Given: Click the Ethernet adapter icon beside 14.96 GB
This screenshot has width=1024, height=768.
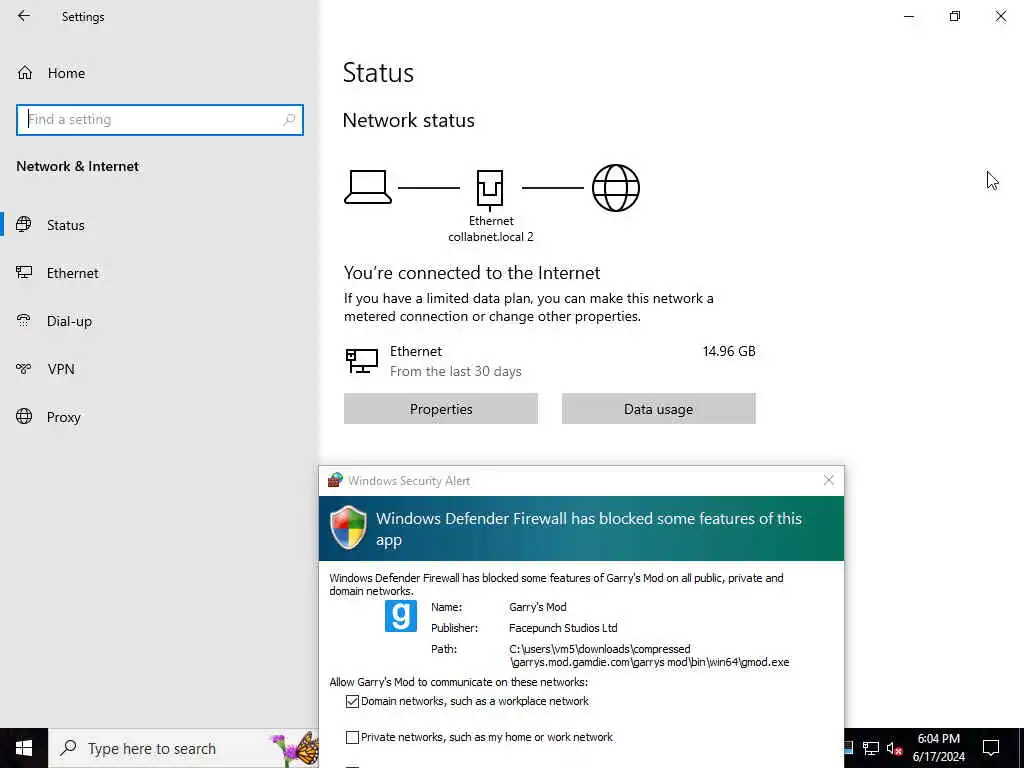Looking at the screenshot, I should pyautogui.click(x=361, y=360).
